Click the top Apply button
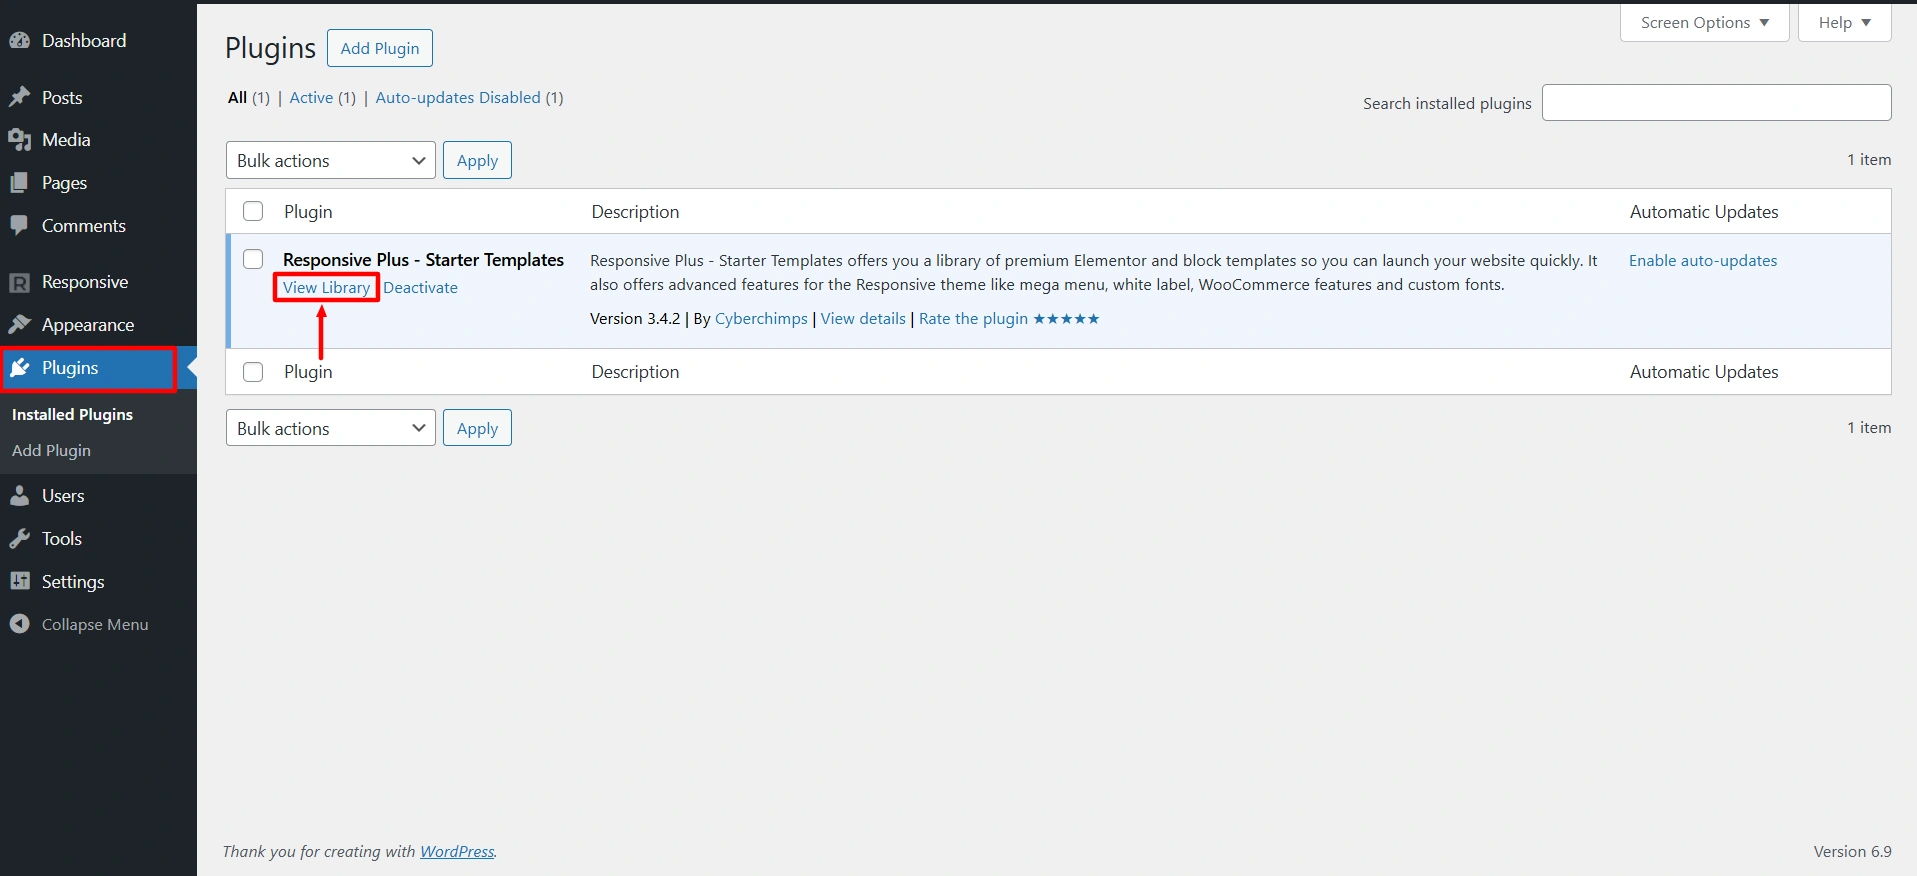The height and width of the screenshot is (876, 1917). click(477, 160)
